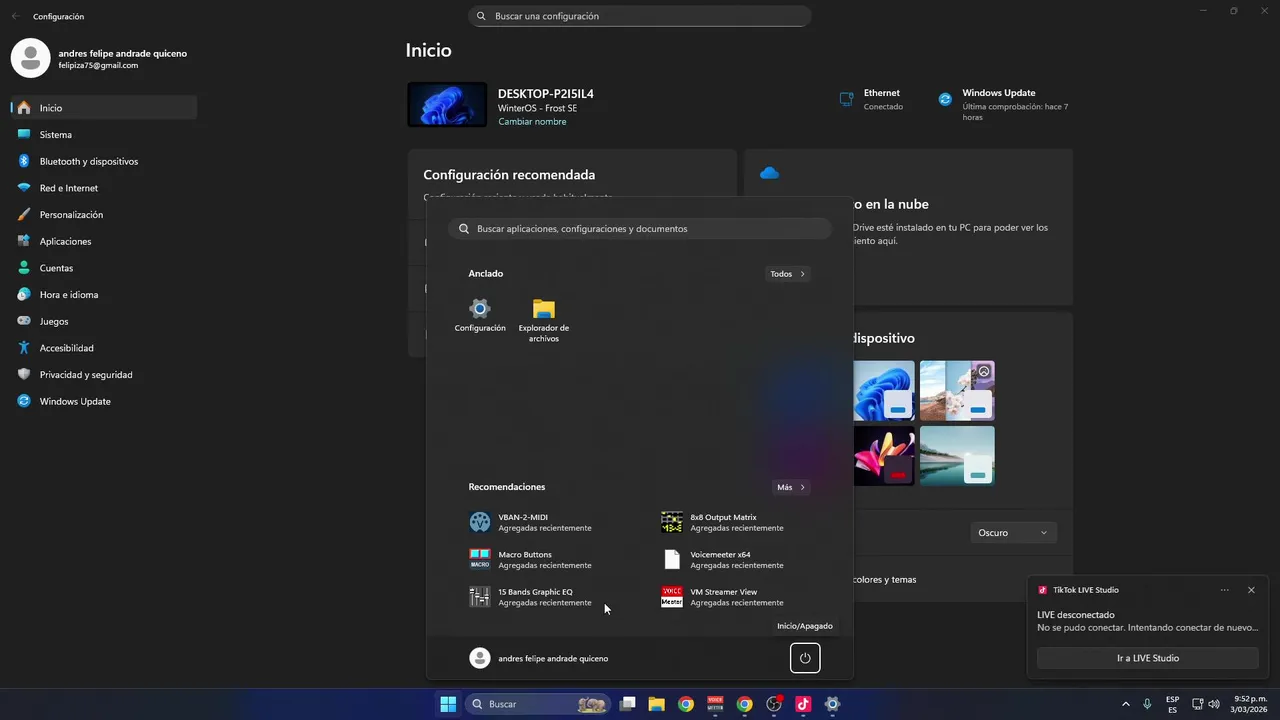Open Personalización settings
The height and width of the screenshot is (720, 1280).
click(x=104, y=214)
